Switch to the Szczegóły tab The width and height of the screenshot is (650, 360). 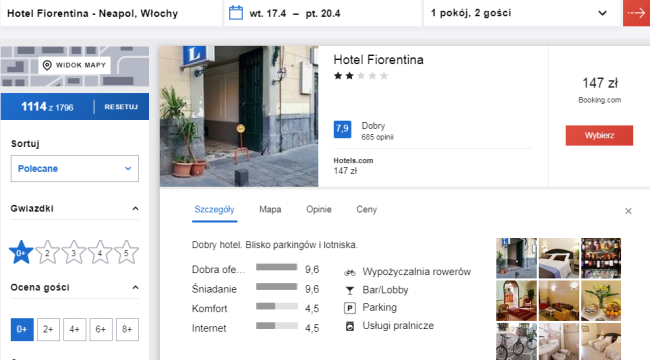click(x=214, y=210)
